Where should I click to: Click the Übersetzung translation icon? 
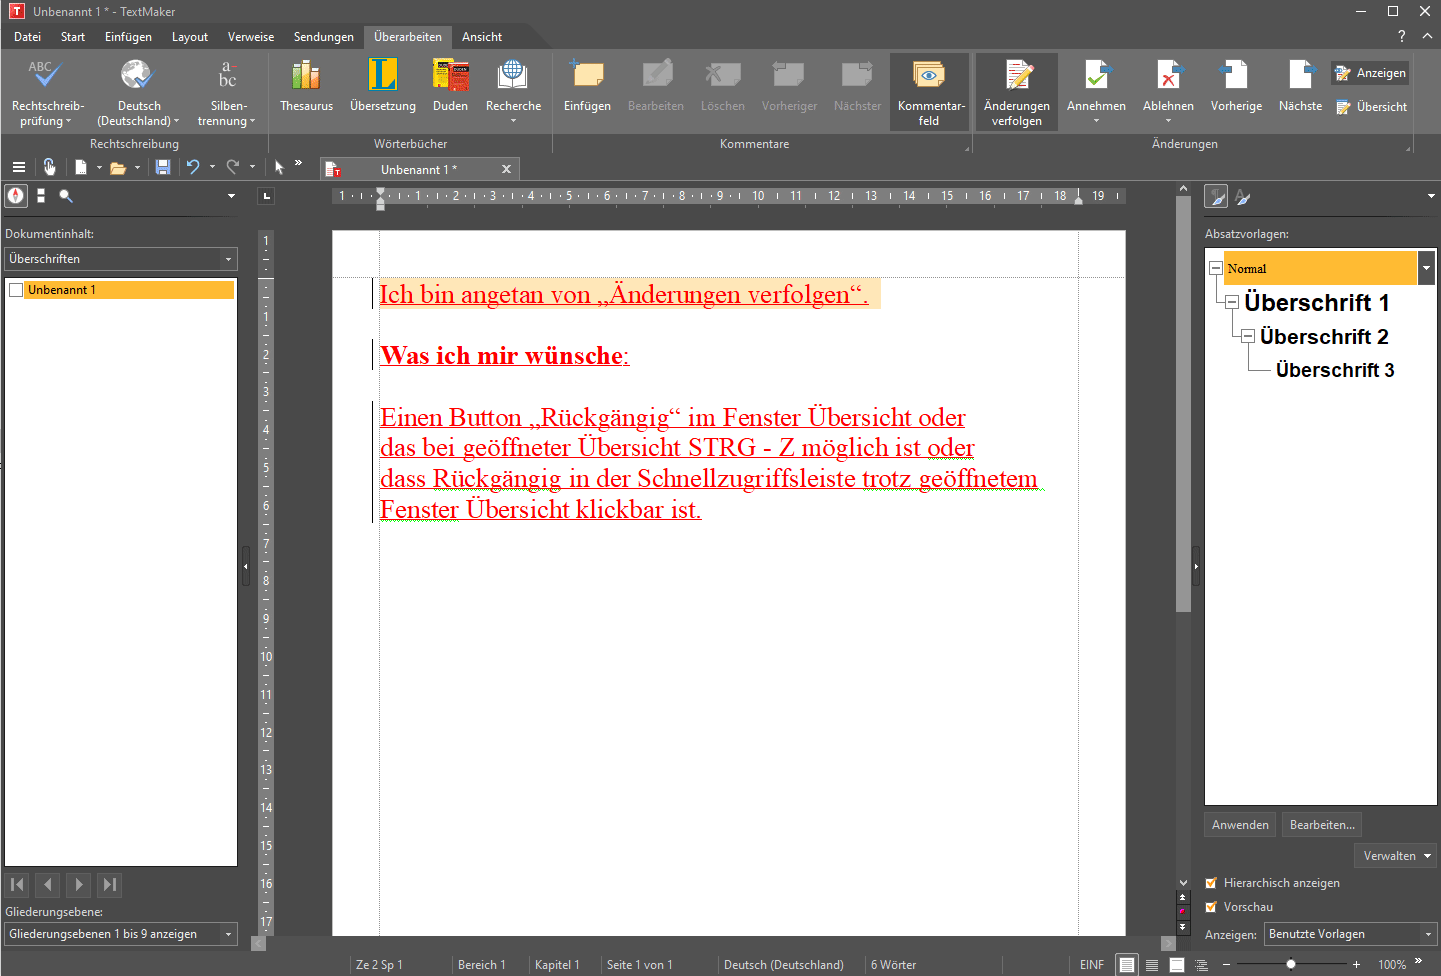(x=383, y=76)
